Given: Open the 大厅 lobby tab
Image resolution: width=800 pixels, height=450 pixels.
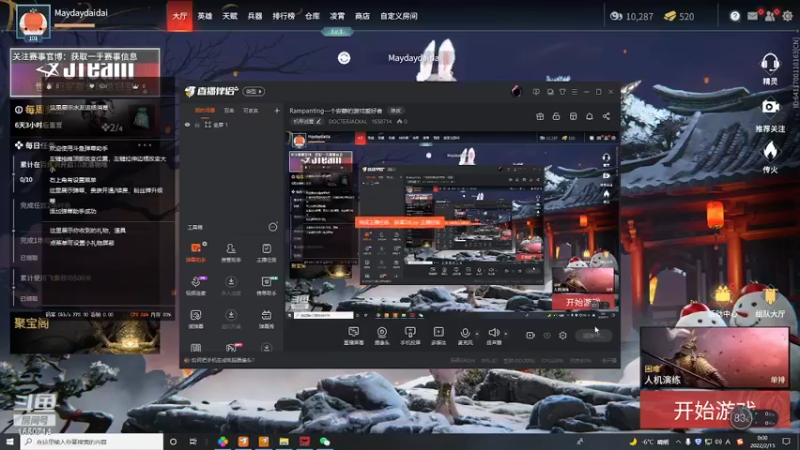Looking at the screenshot, I should (x=180, y=16).
